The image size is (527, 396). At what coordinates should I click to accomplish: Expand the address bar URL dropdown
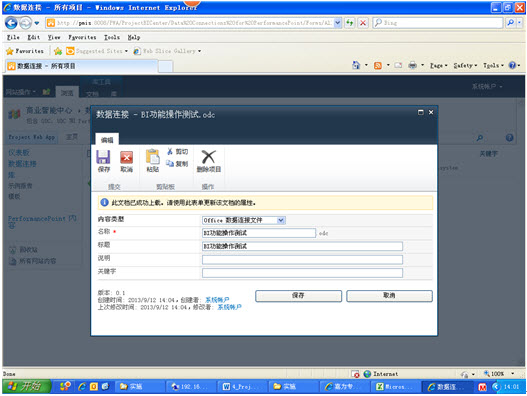[338, 23]
